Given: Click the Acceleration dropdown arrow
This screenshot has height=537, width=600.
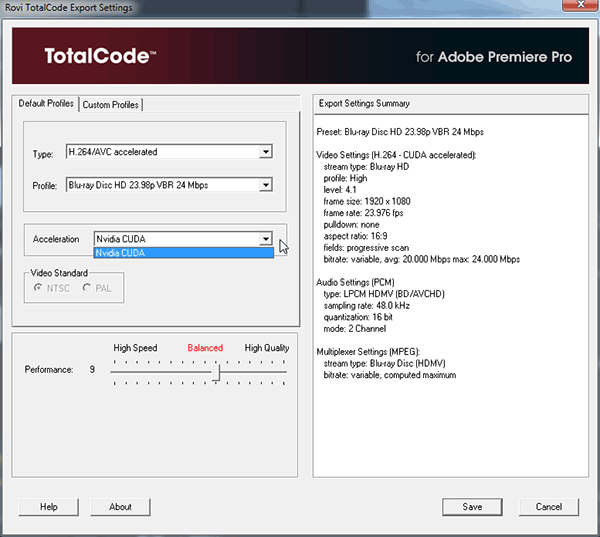Looking at the screenshot, I should point(266,239).
